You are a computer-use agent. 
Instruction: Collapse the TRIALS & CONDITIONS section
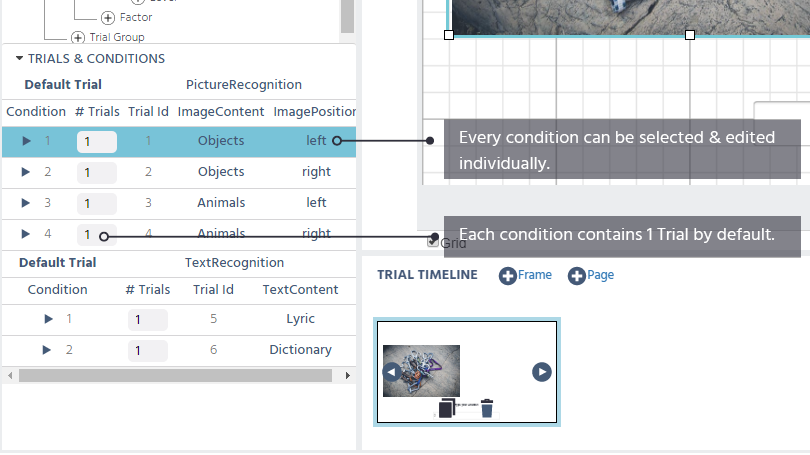19,58
